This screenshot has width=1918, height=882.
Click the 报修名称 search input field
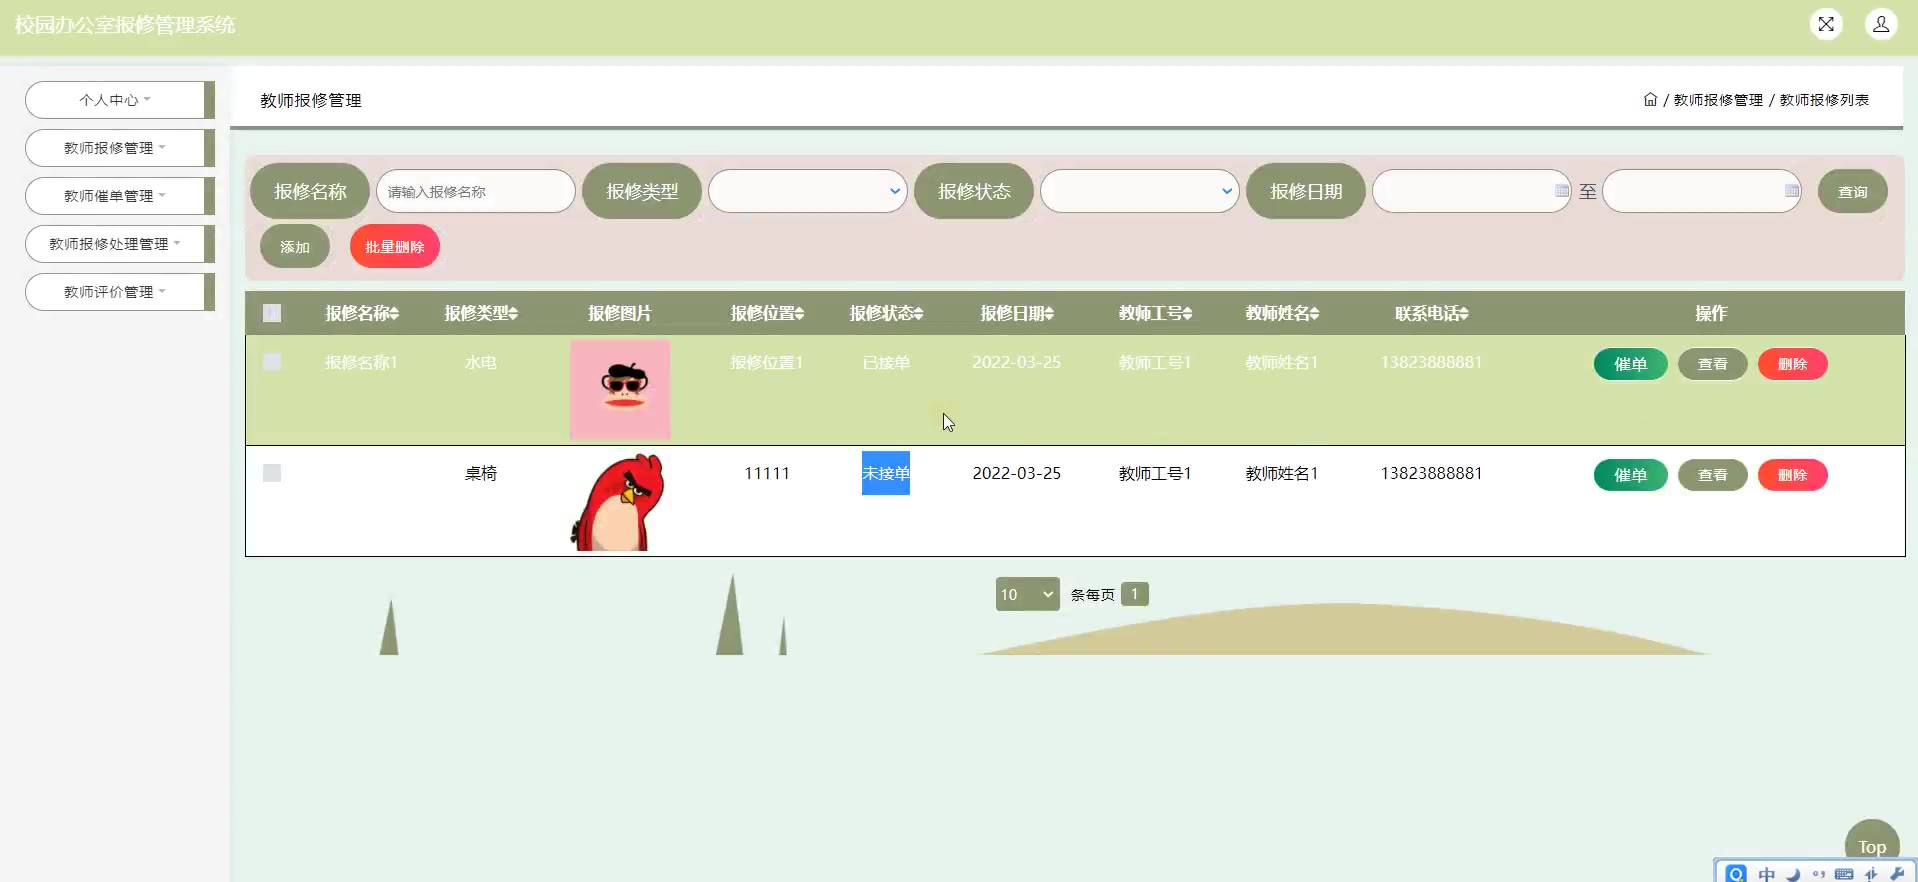click(475, 191)
